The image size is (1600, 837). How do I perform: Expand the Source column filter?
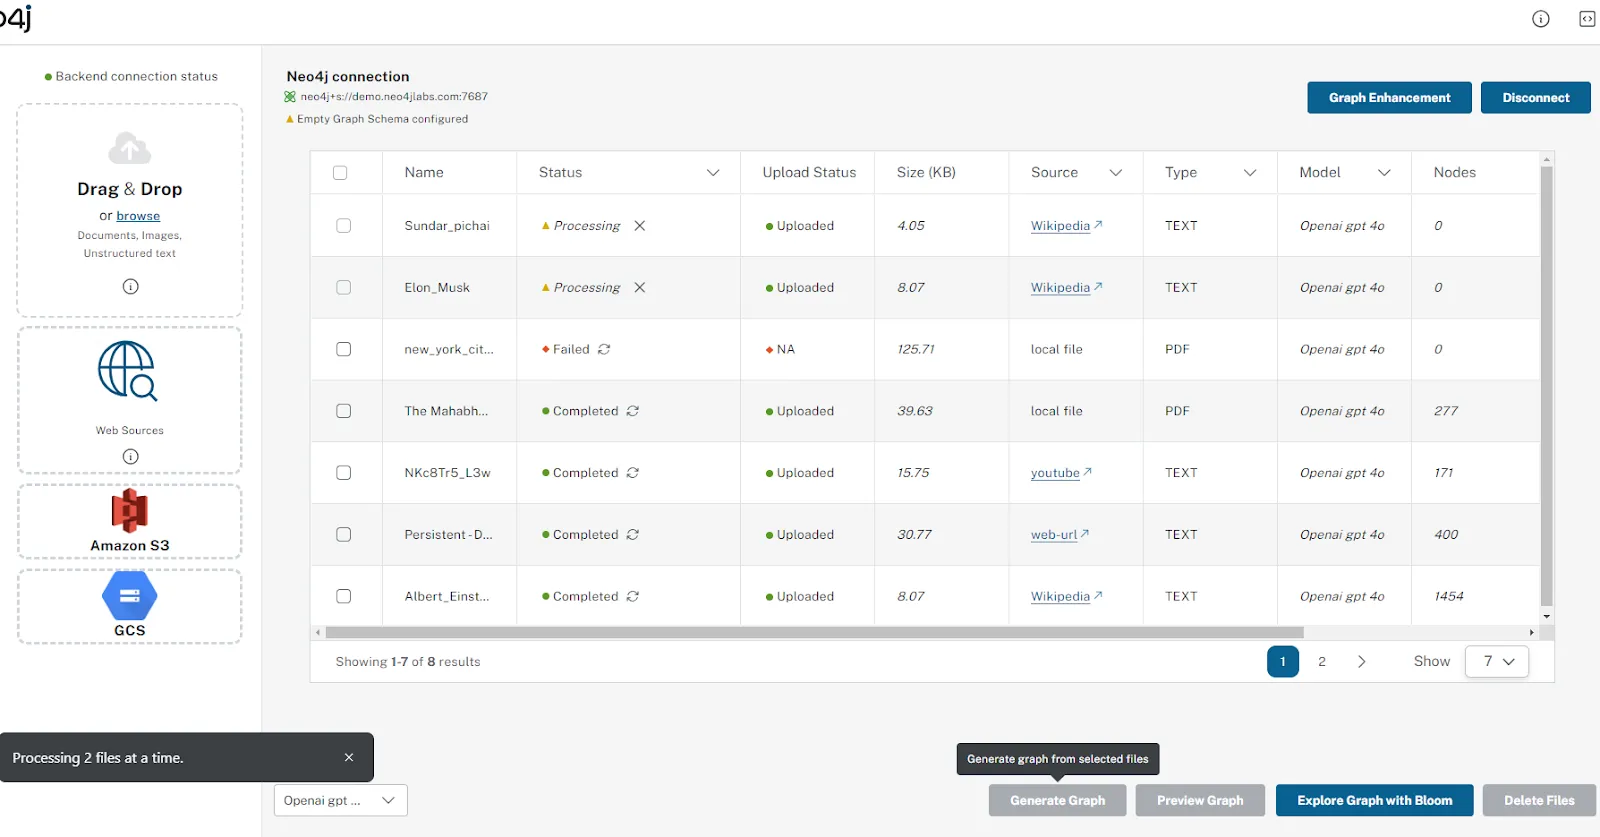click(x=1116, y=173)
